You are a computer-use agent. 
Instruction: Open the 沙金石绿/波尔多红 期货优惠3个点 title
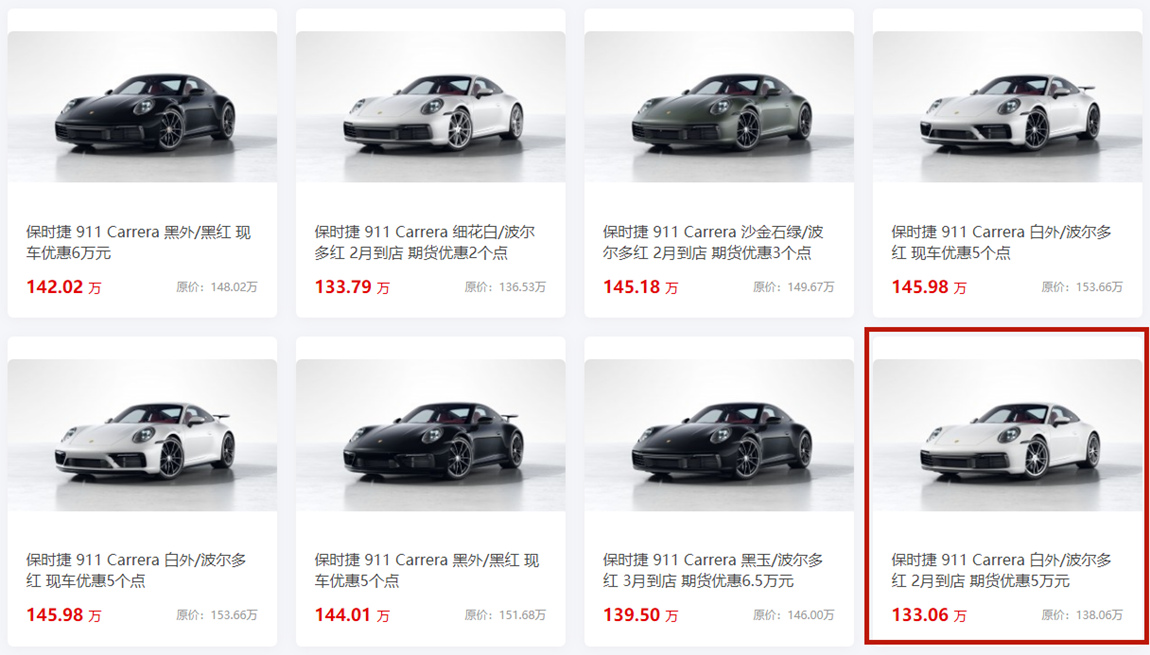(x=713, y=243)
